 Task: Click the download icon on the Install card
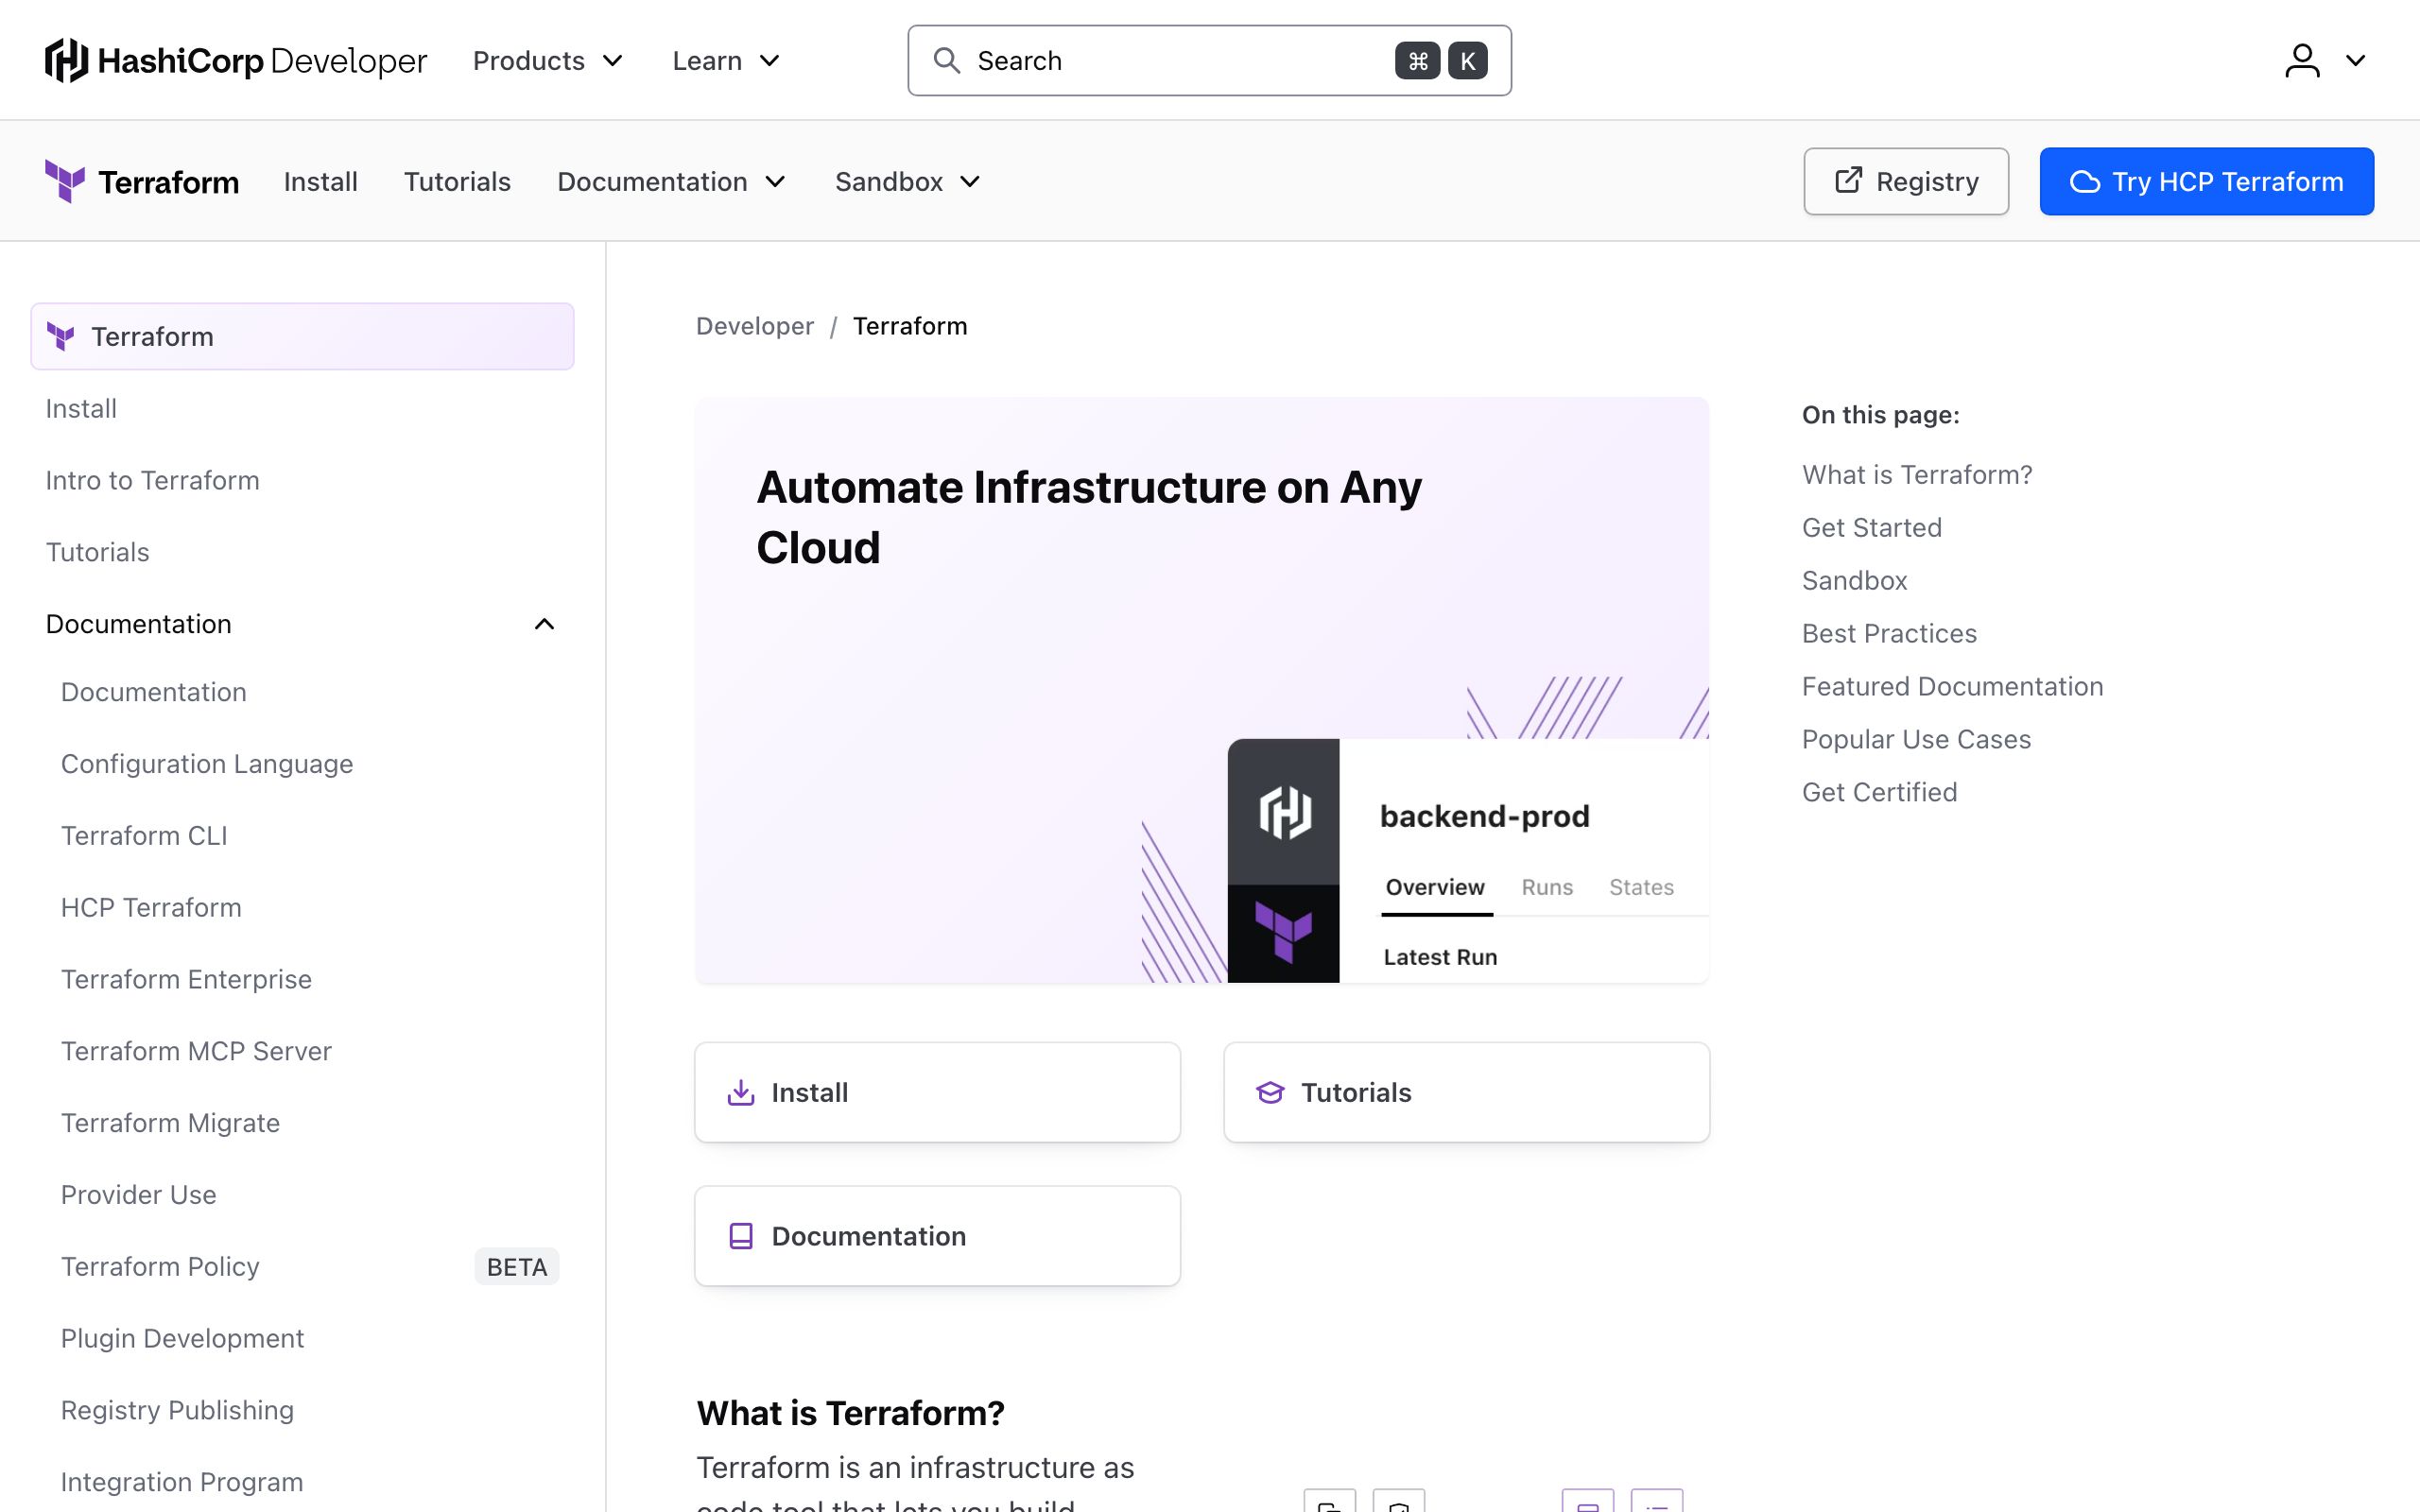(741, 1092)
